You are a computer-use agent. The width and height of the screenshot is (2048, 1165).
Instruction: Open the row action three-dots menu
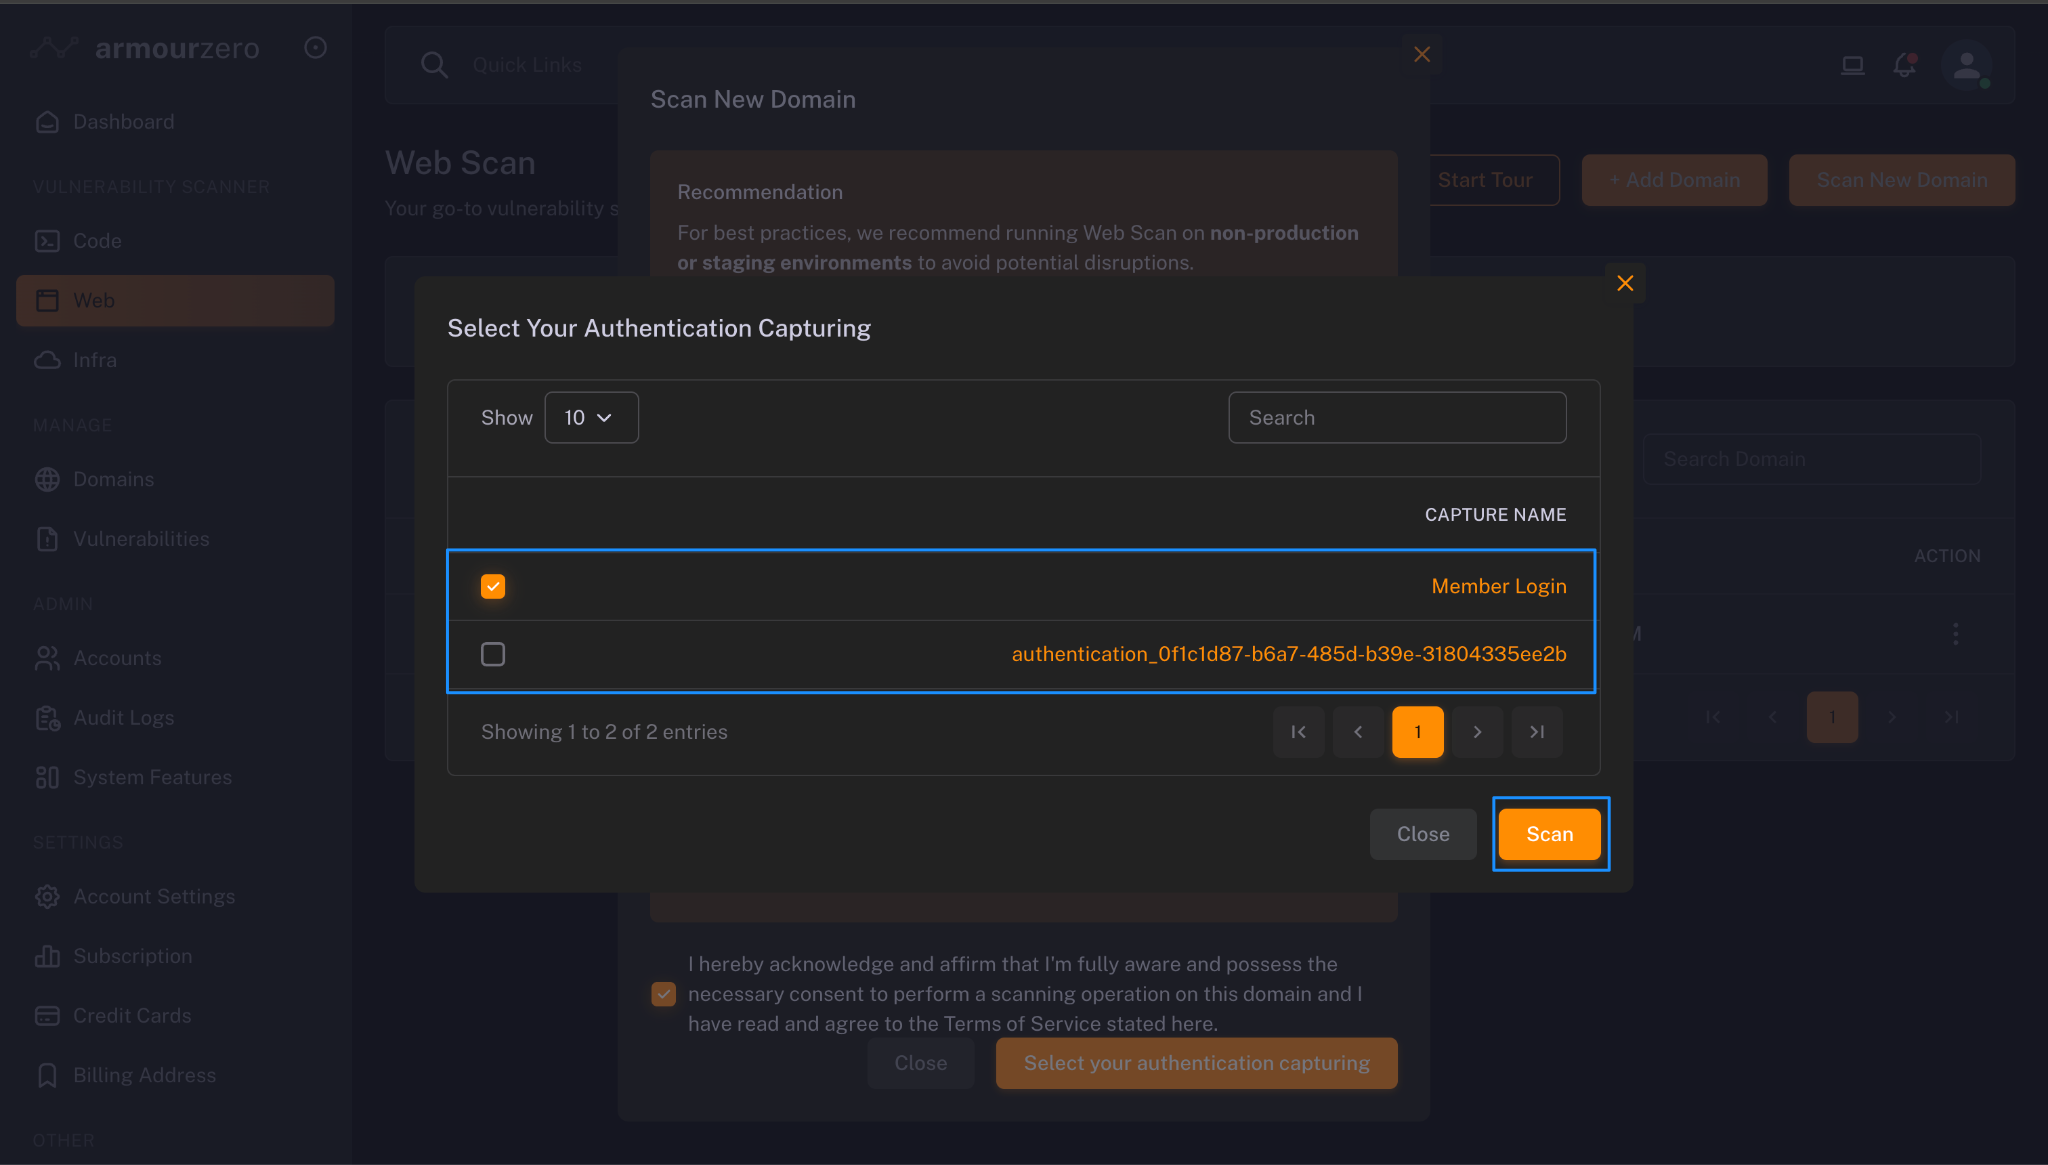(1955, 634)
